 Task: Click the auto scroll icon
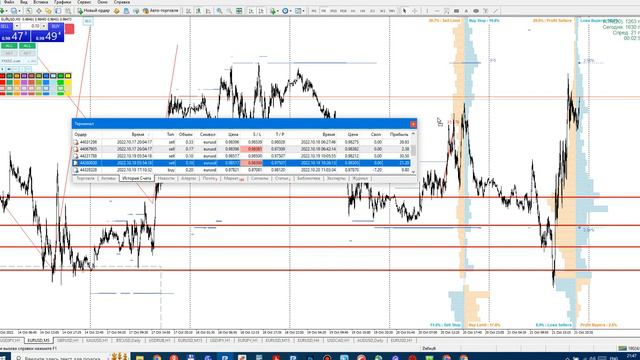tap(251, 11)
